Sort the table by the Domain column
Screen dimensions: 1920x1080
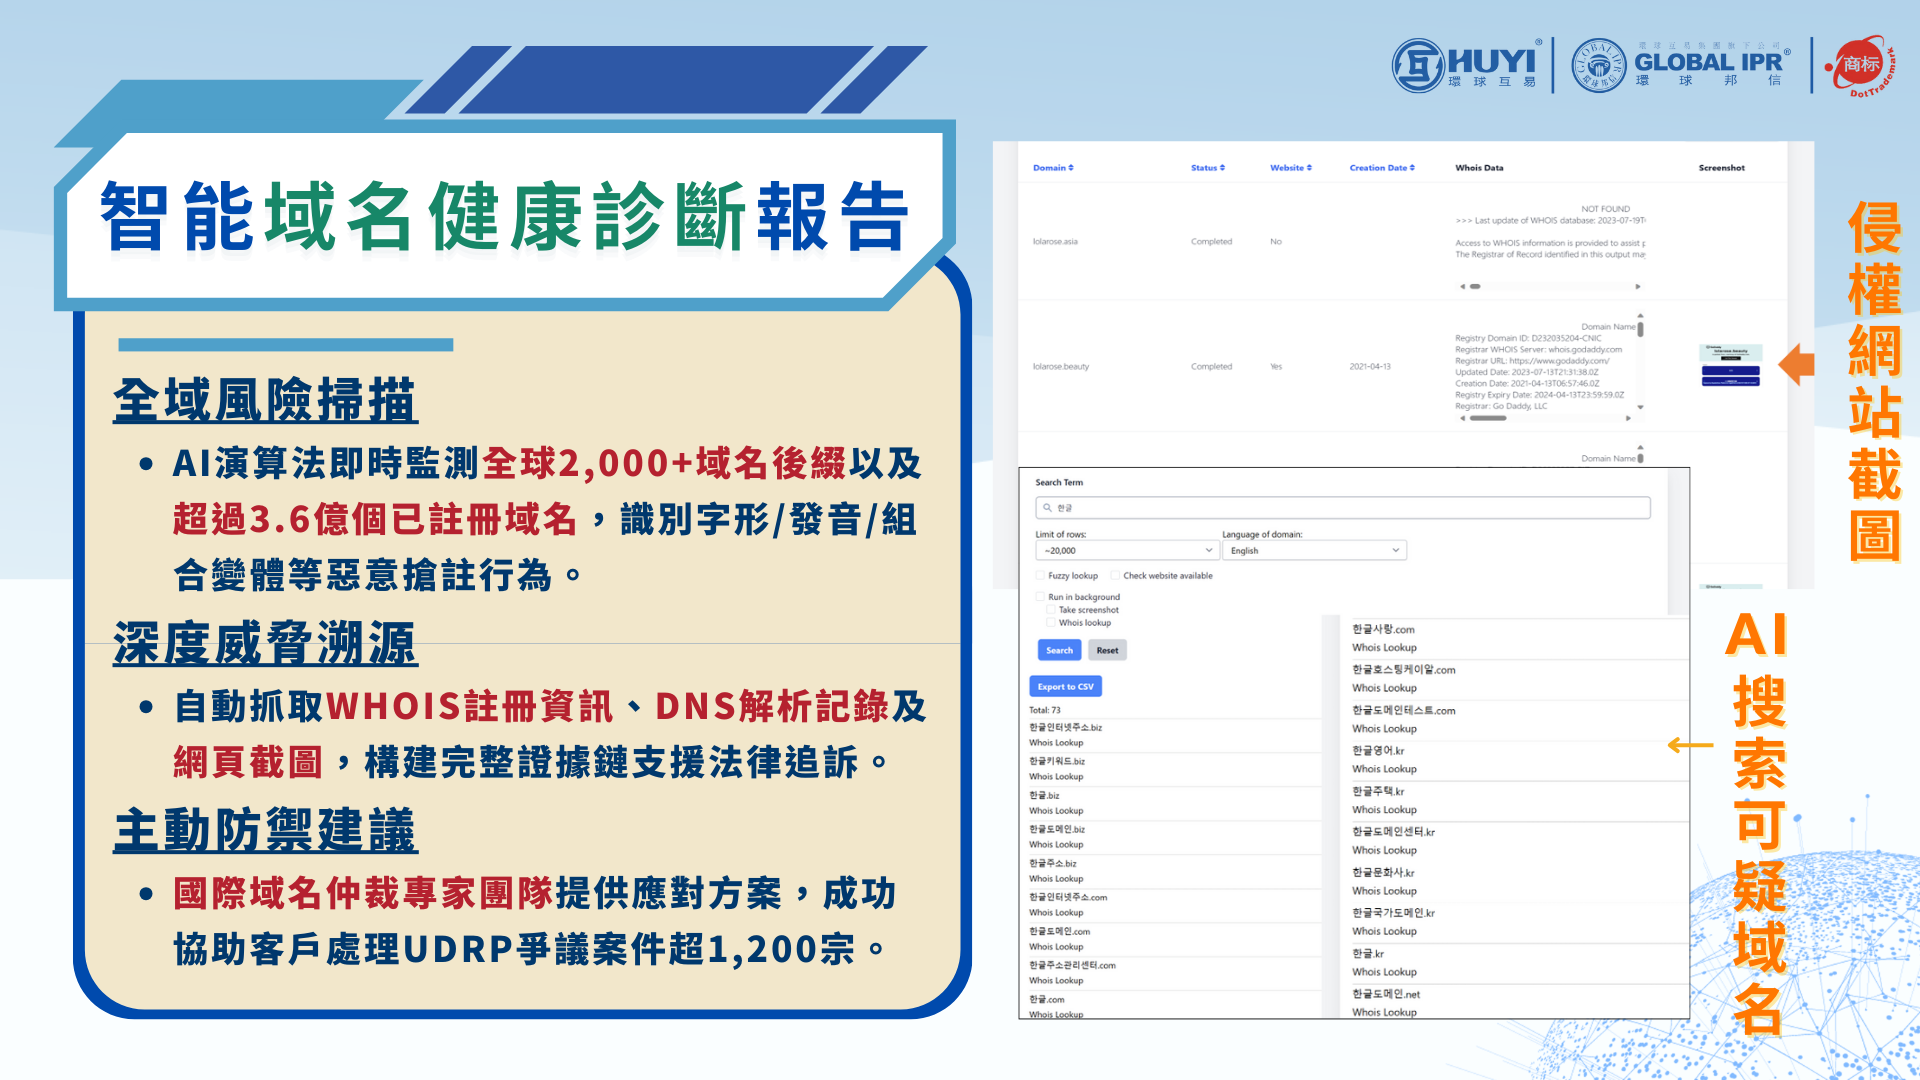[1053, 168]
